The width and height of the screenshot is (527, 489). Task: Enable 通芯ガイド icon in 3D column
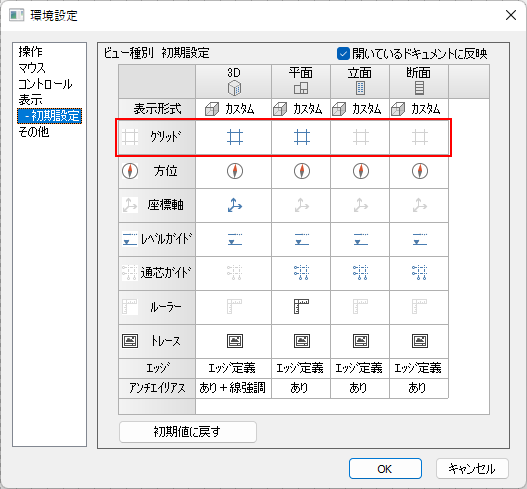coord(235,273)
